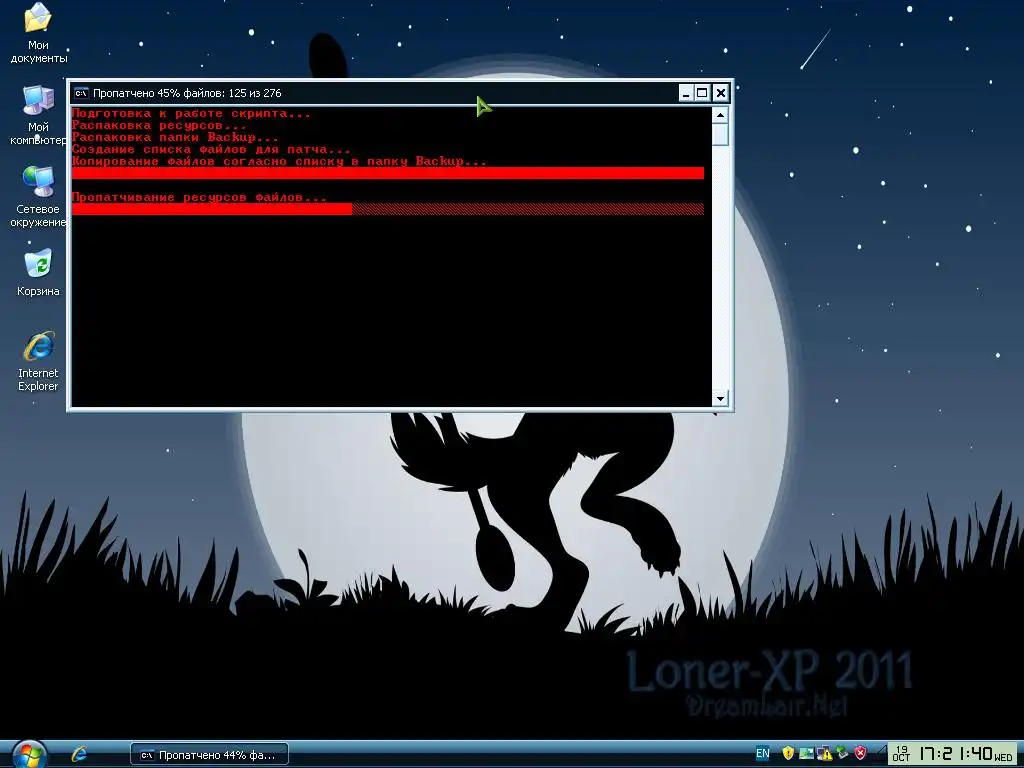Click the line 'Пропатчивание ресурсов файлов...'
The width and height of the screenshot is (1024, 768).
point(199,197)
